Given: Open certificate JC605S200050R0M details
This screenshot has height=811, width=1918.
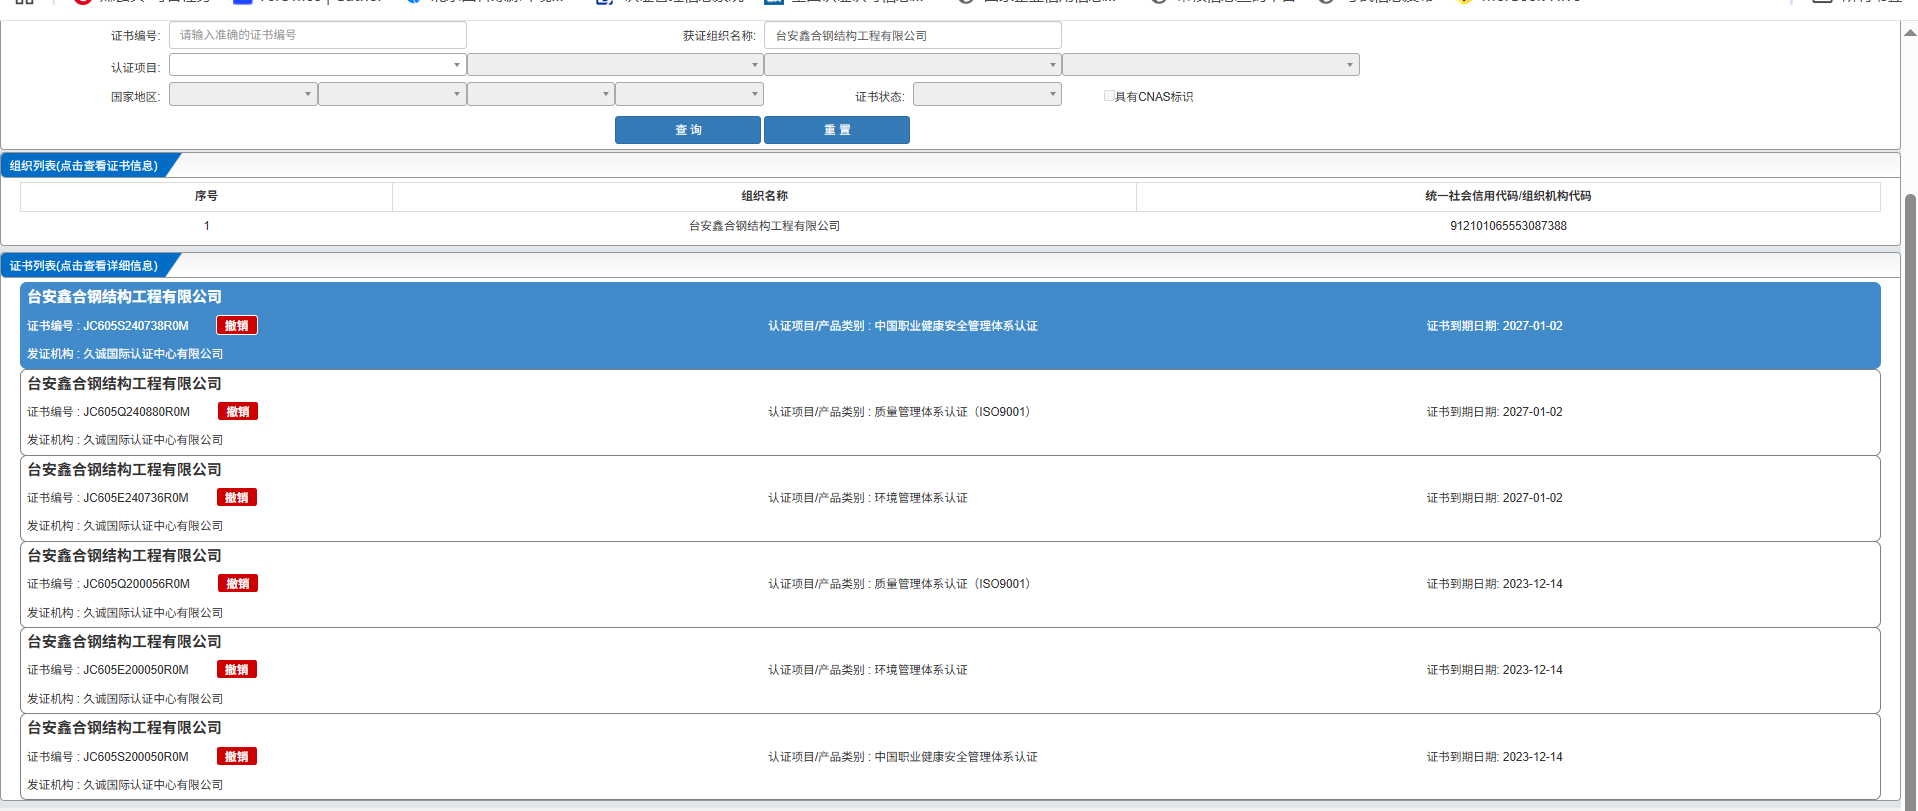Looking at the screenshot, I should pyautogui.click(x=950, y=756).
